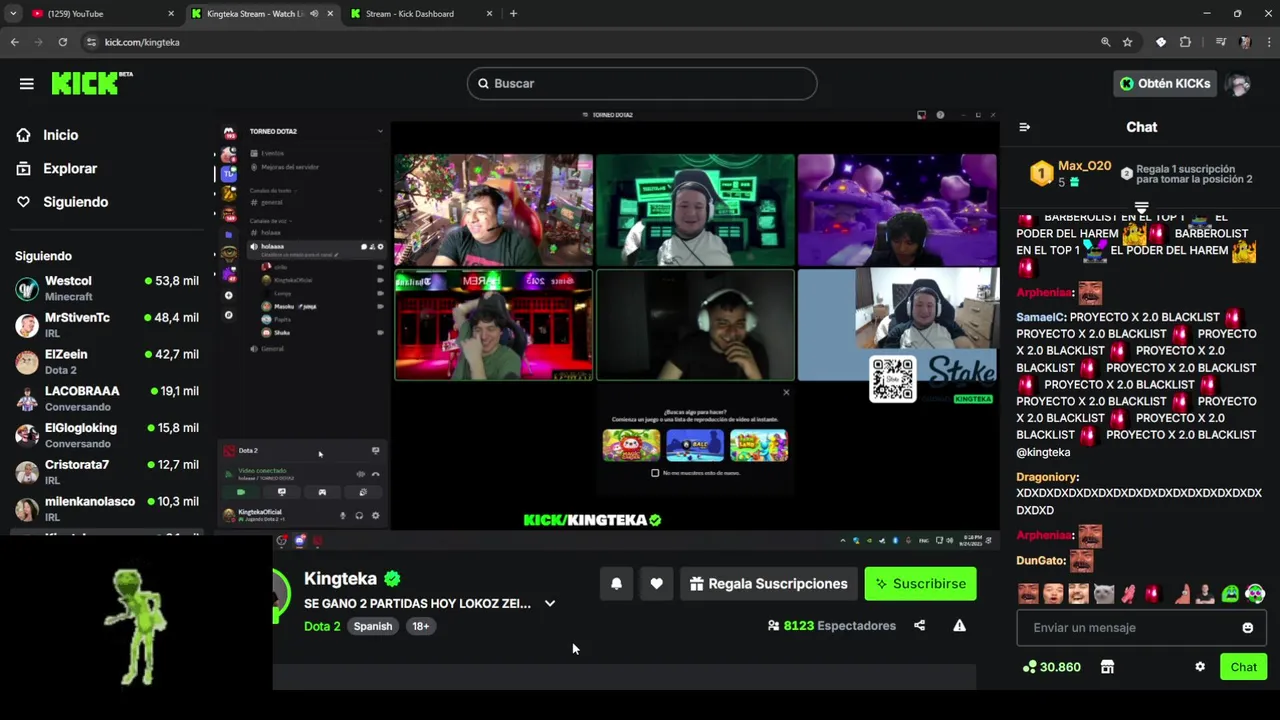This screenshot has height=720, width=1280.
Task: Click the 18+ tag
Action: [x=421, y=626]
